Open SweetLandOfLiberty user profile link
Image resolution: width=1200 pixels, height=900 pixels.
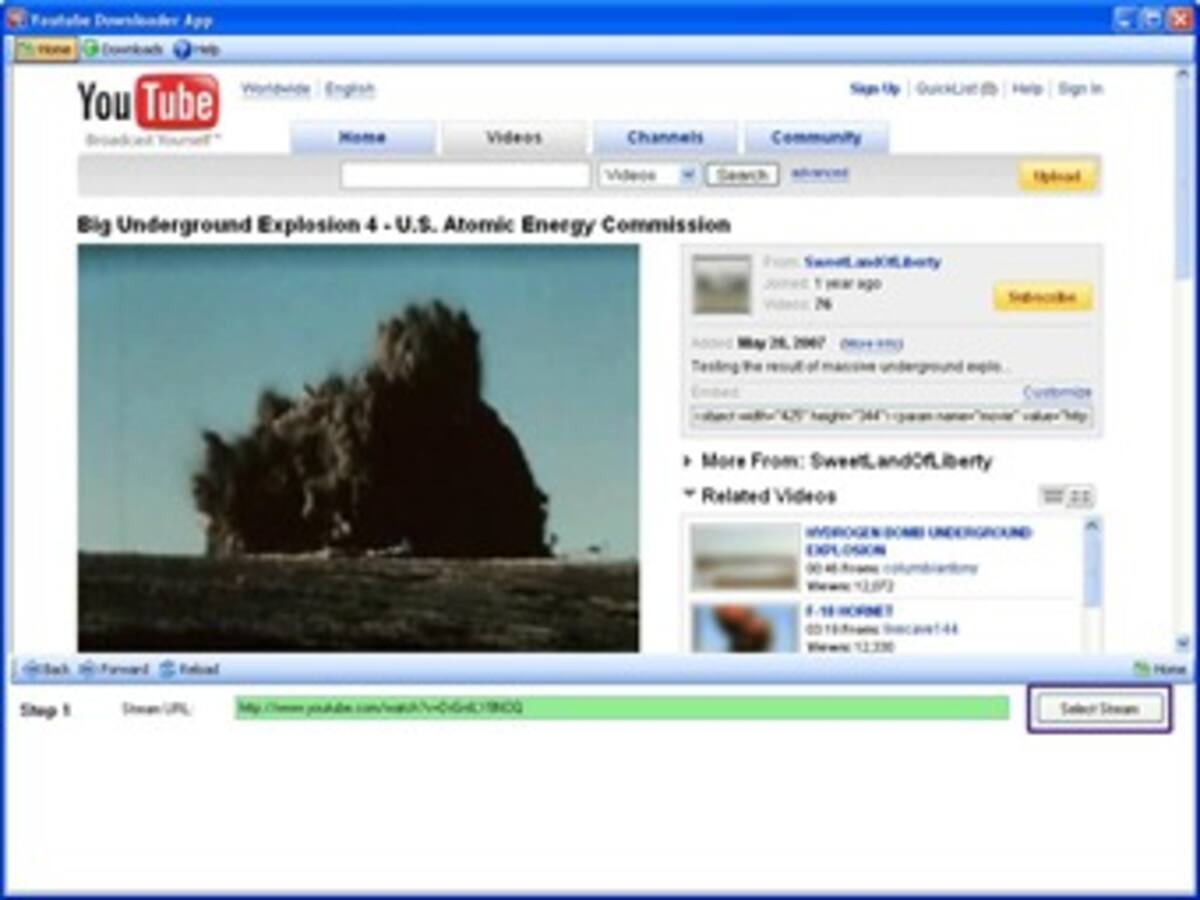(x=872, y=262)
